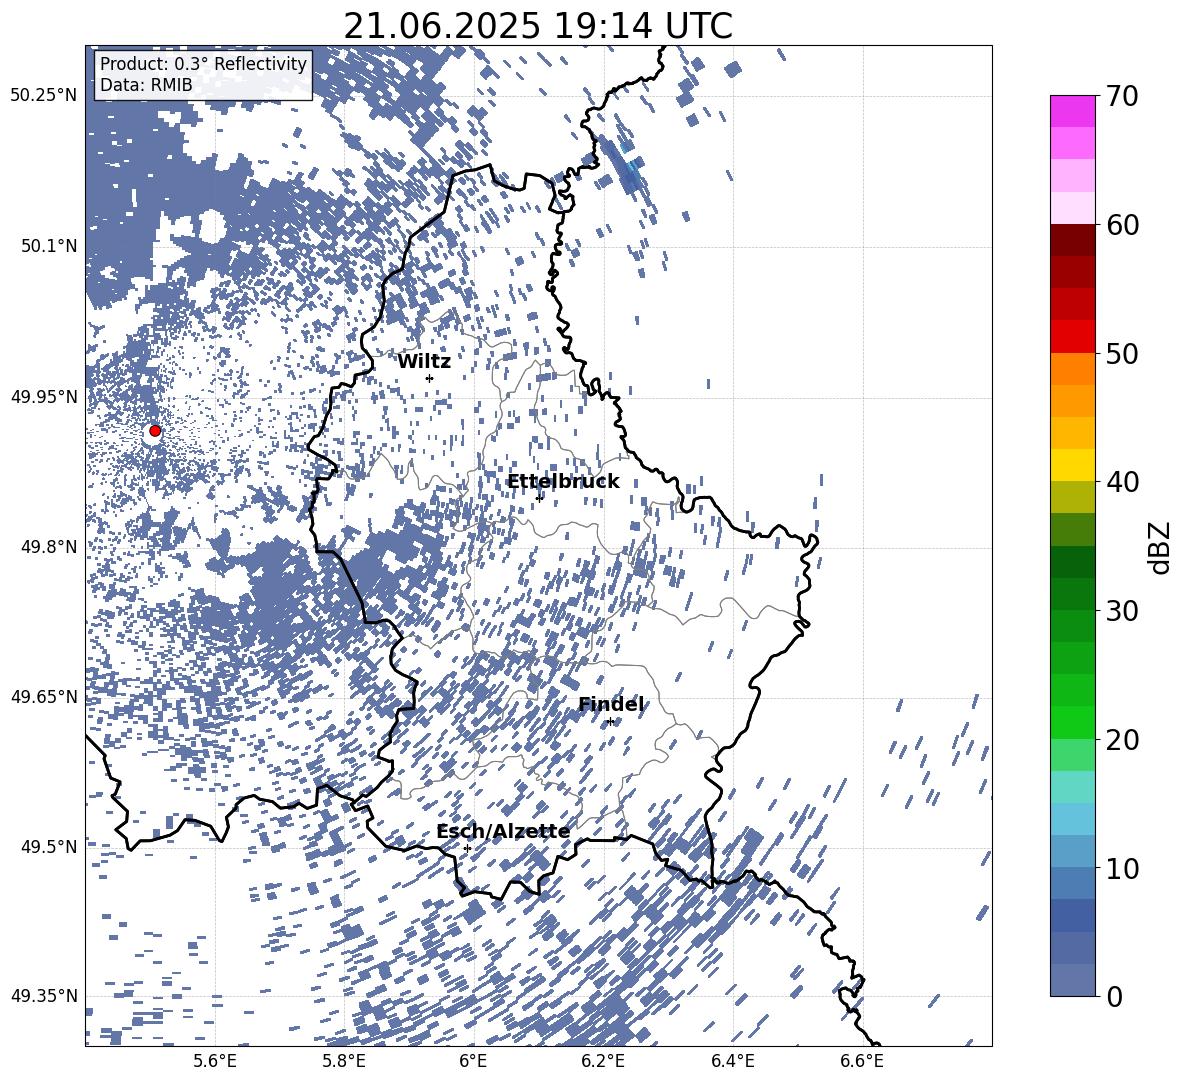Click the 49.5°N latitude label
Image resolution: width=1184 pixels, height=1081 pixels.
click(48, 846)
